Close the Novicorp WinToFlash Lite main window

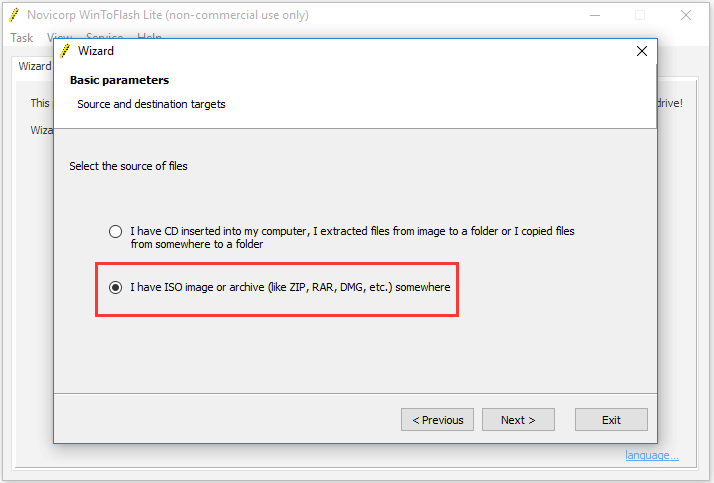point(686,15)
